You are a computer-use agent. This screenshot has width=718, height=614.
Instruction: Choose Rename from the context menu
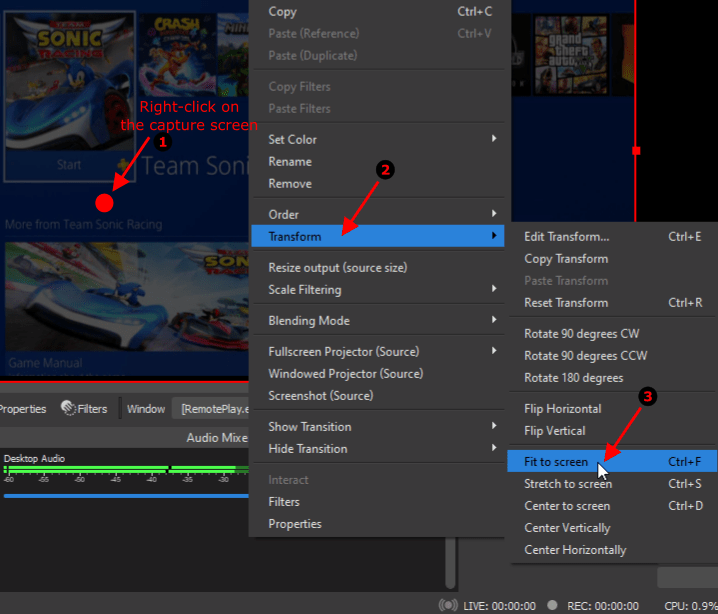[378, 162]
